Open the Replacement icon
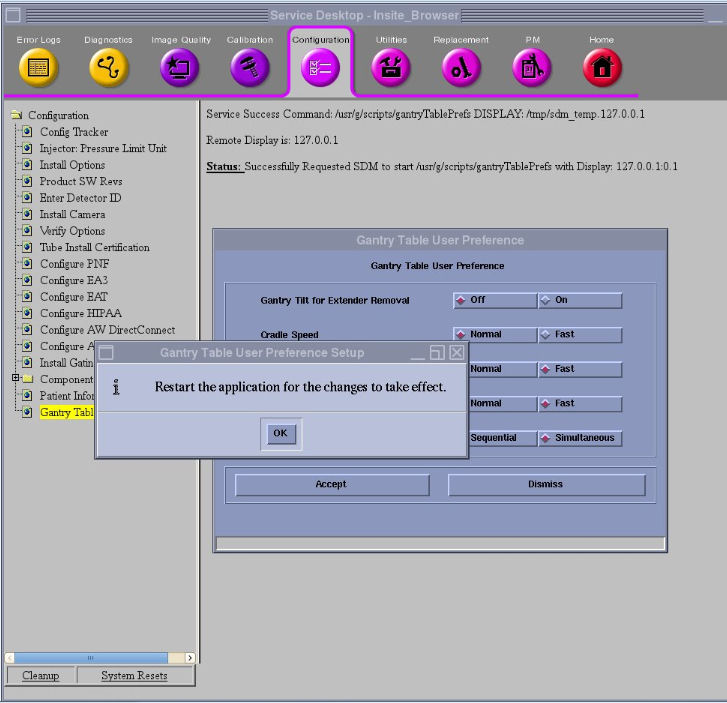The width and height of the screenshot is (727, 703). 461,68
